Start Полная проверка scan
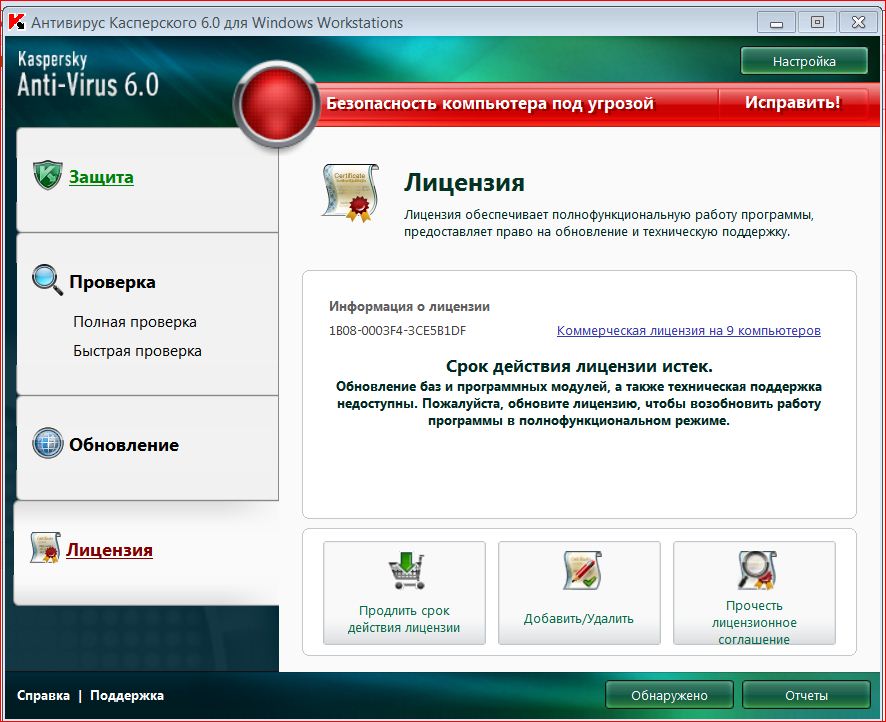Image resolution: width=886 pixels, height=722 pixels. [134, 322]
